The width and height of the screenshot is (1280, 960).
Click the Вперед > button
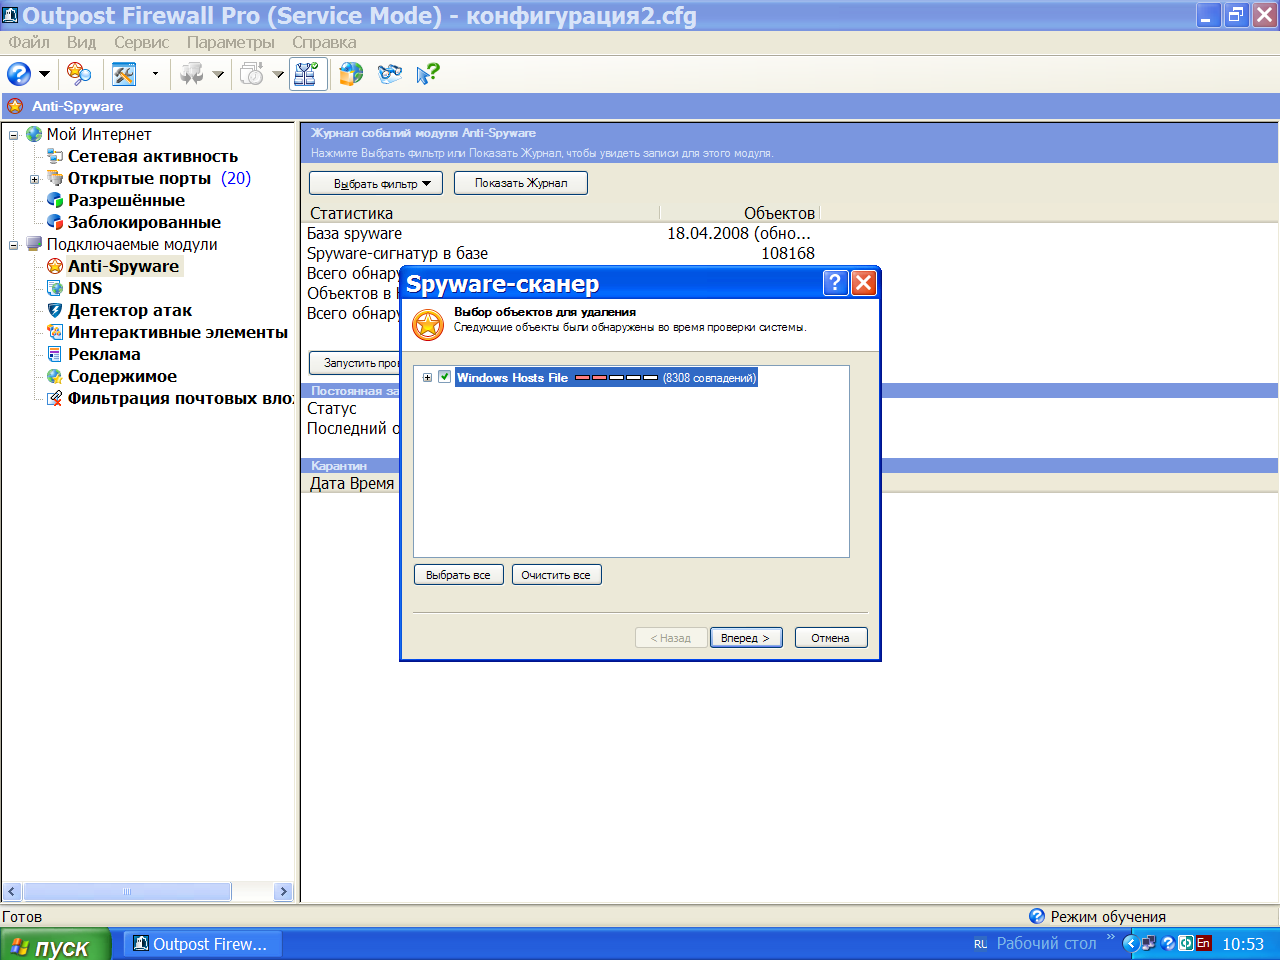[745, 638]
